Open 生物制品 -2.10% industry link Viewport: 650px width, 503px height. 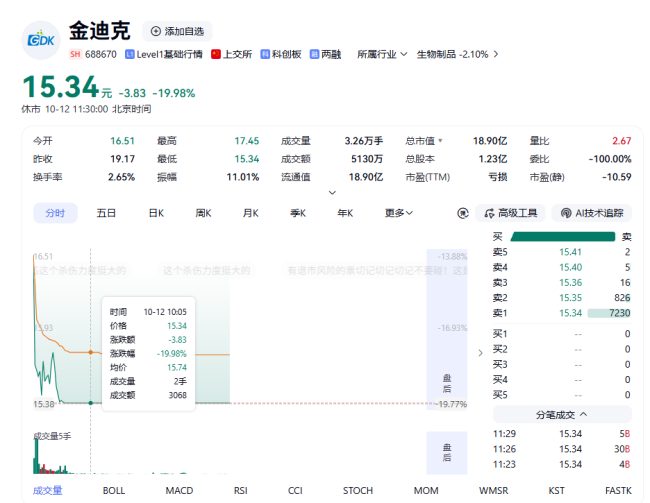[x=457, y=54]
